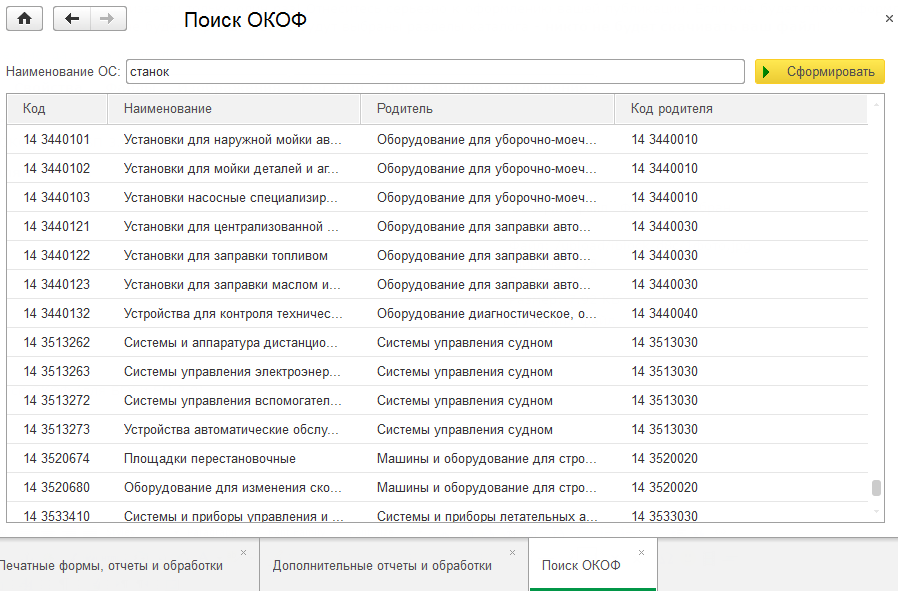This screenshot has width=898, height=591.
Task: Close the Поиск ОКОФ tab
Action: point(641,552)
